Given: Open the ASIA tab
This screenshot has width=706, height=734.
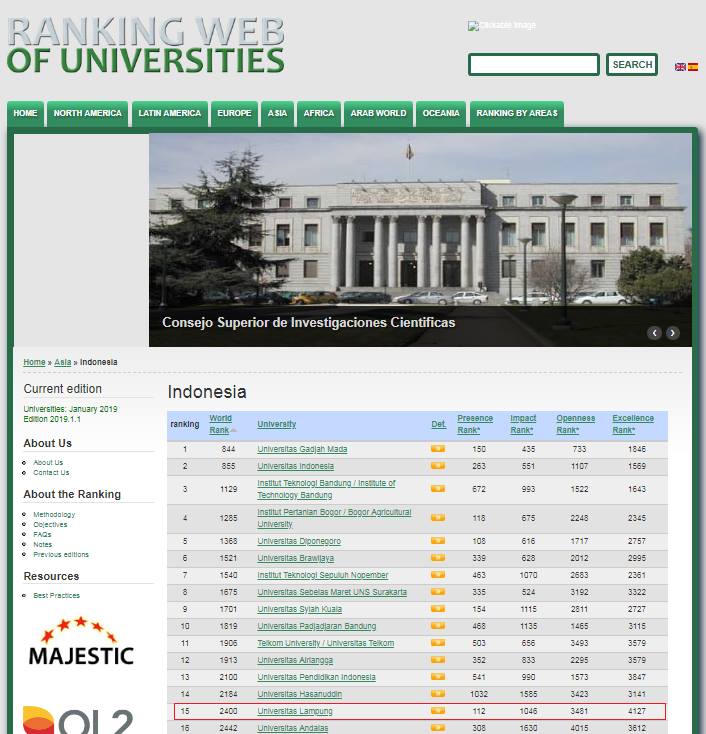Looking at the screenshot, I should (277, 113).
